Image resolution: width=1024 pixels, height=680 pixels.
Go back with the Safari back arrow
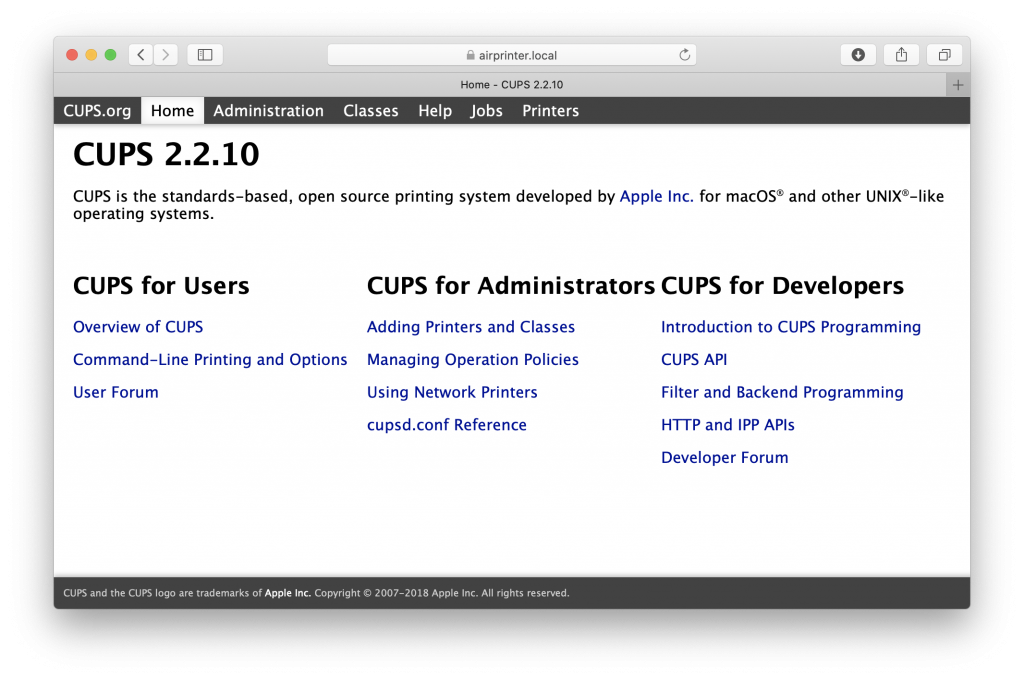click(x=141, y=55)
